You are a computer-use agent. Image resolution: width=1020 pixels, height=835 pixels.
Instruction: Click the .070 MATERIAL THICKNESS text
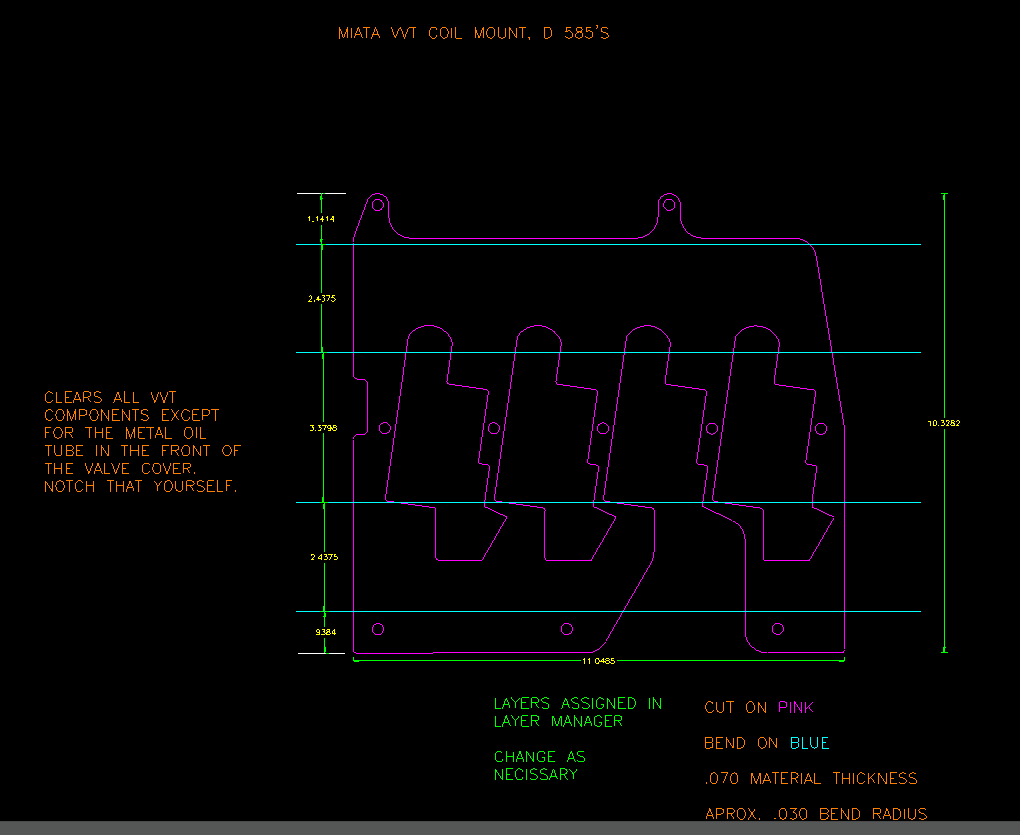coord(810,779)
